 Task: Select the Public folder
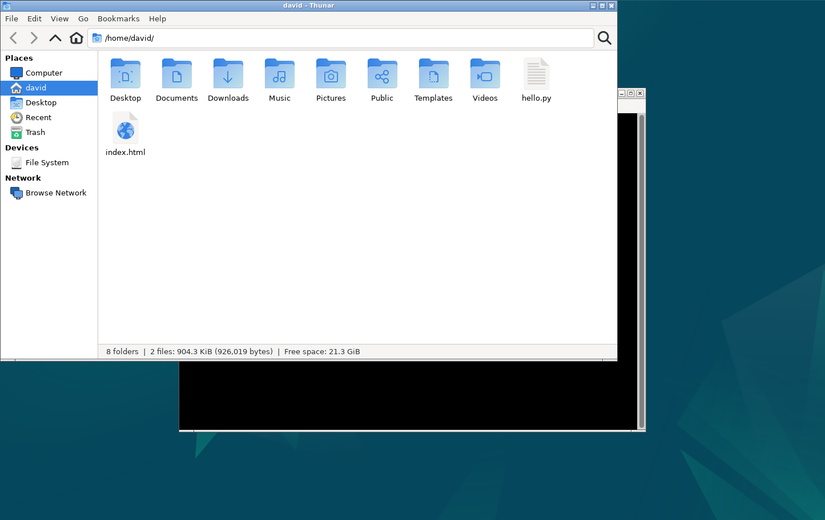click(382, 81)
